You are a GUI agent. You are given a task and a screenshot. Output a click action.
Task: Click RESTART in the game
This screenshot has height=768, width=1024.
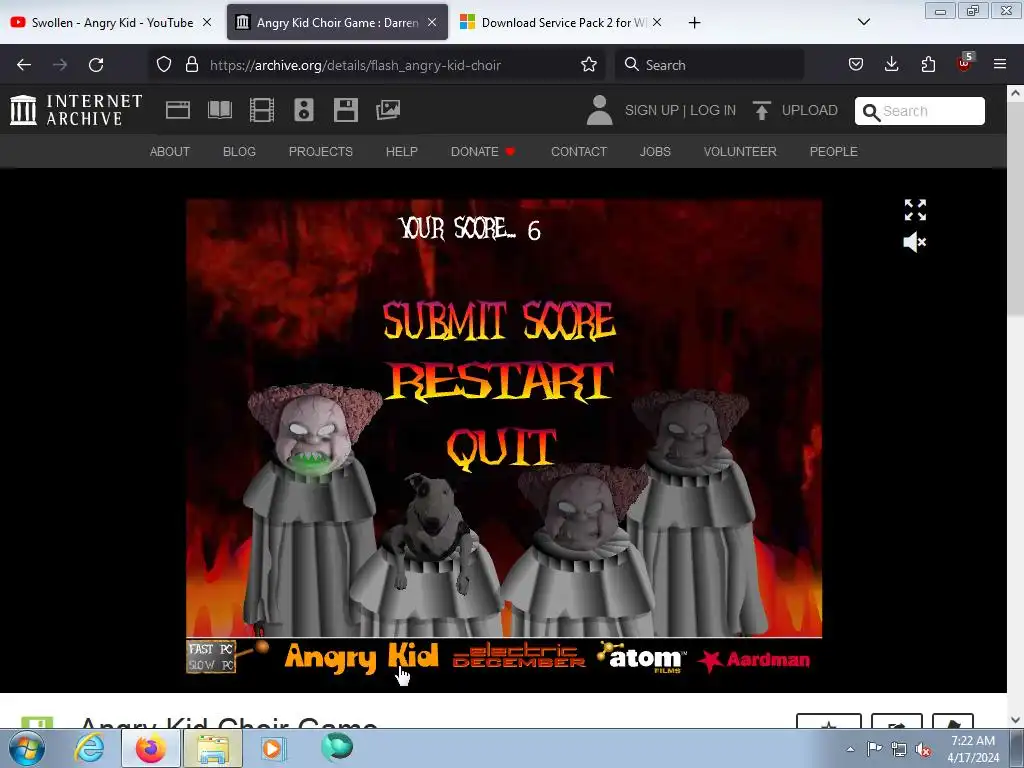coord(500,381)
